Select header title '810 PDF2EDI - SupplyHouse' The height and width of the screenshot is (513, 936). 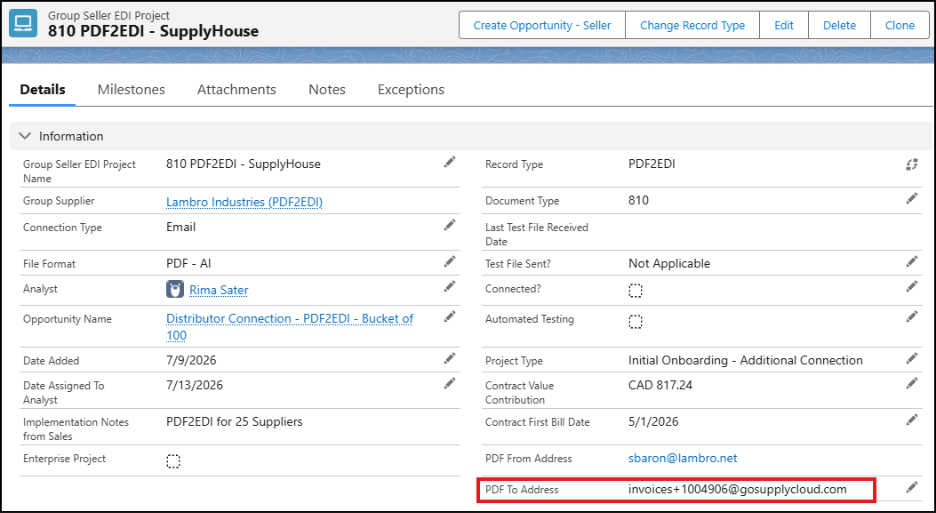pos(153,30)
